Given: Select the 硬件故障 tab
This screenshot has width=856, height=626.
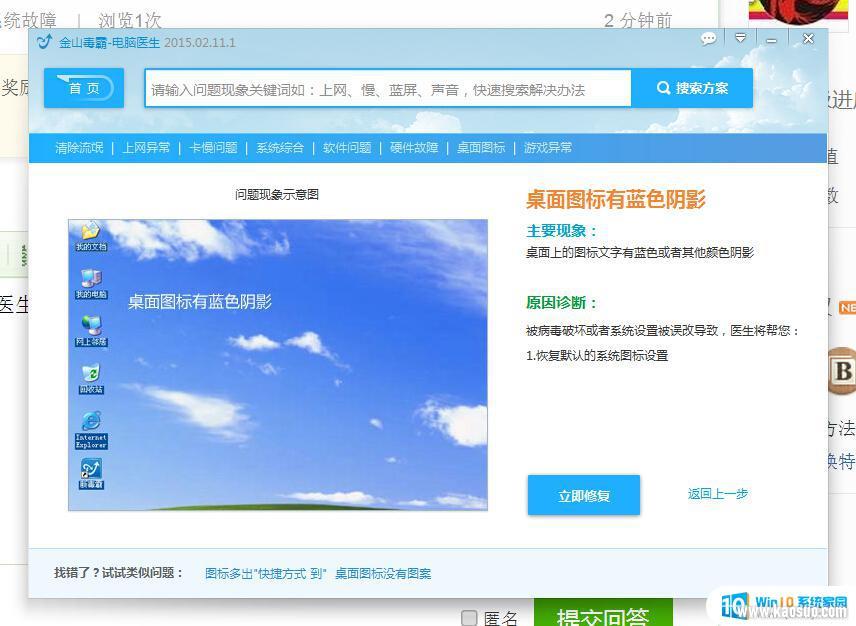Looking at the screenshot, I should [x=414, y=147].
